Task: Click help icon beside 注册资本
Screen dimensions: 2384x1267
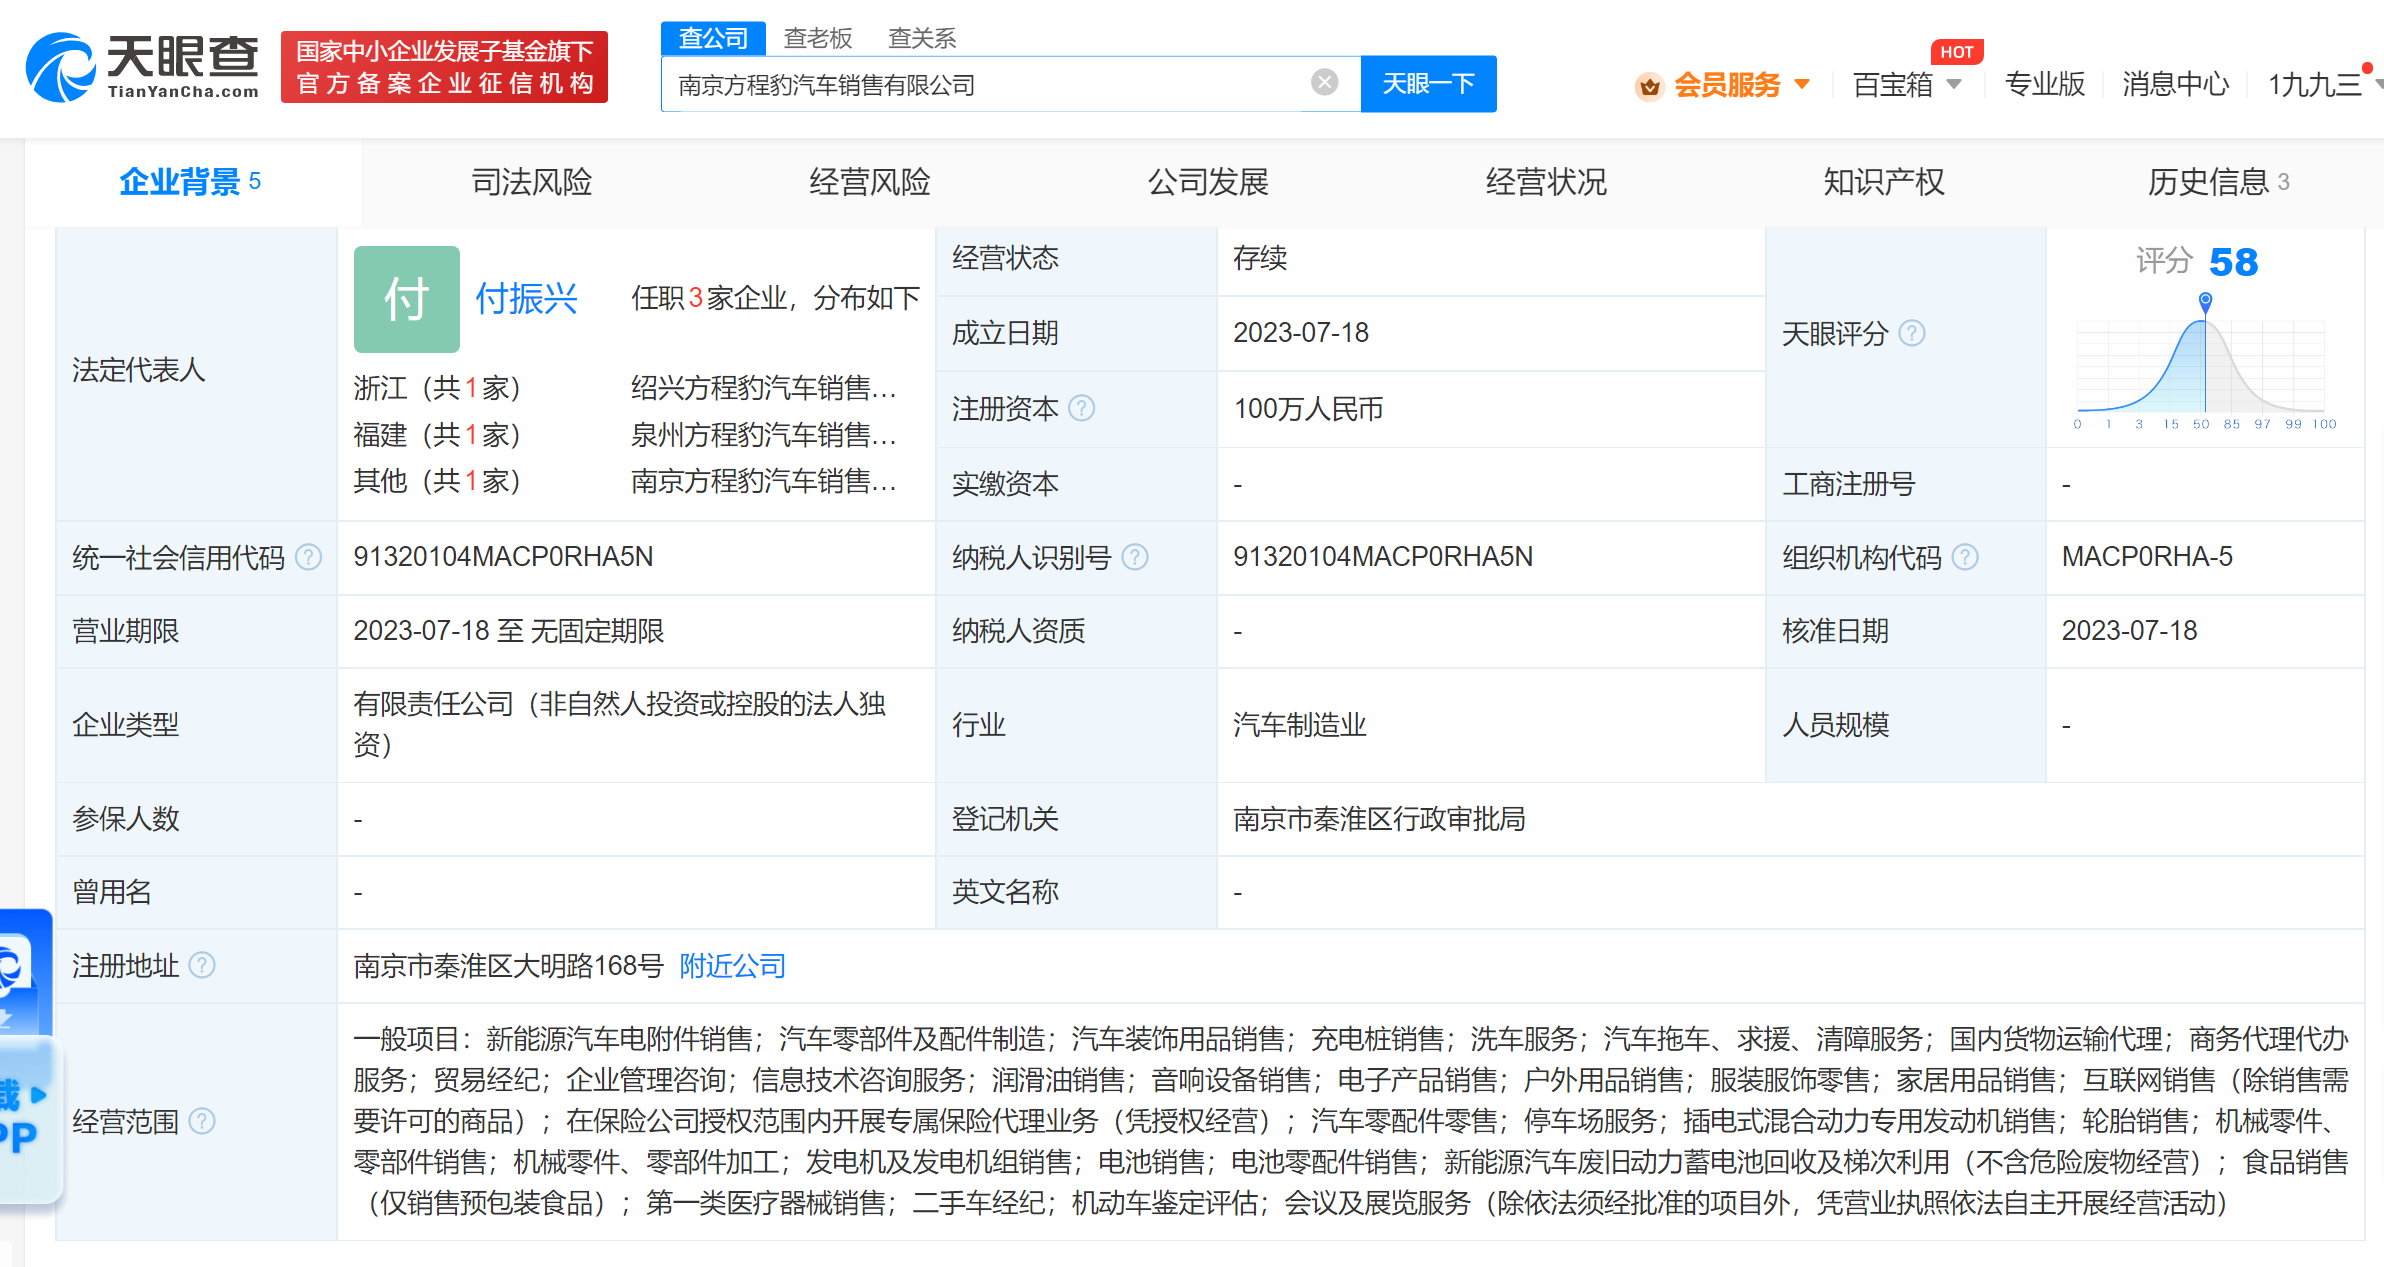Action: (1081, 408)
